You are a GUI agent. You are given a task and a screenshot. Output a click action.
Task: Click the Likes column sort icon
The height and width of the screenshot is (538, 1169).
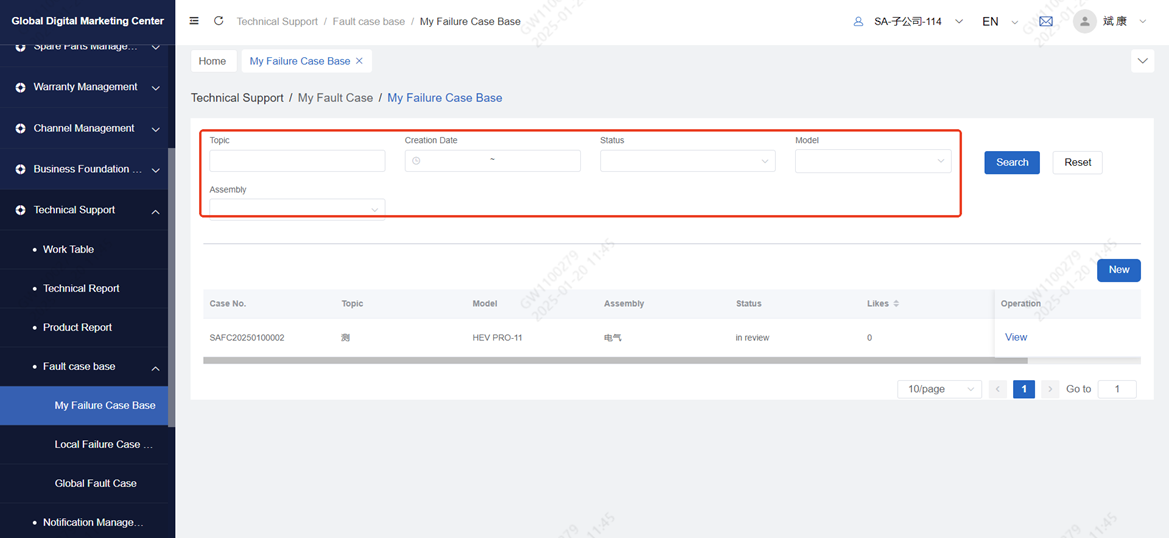click(x=896, y=304)
